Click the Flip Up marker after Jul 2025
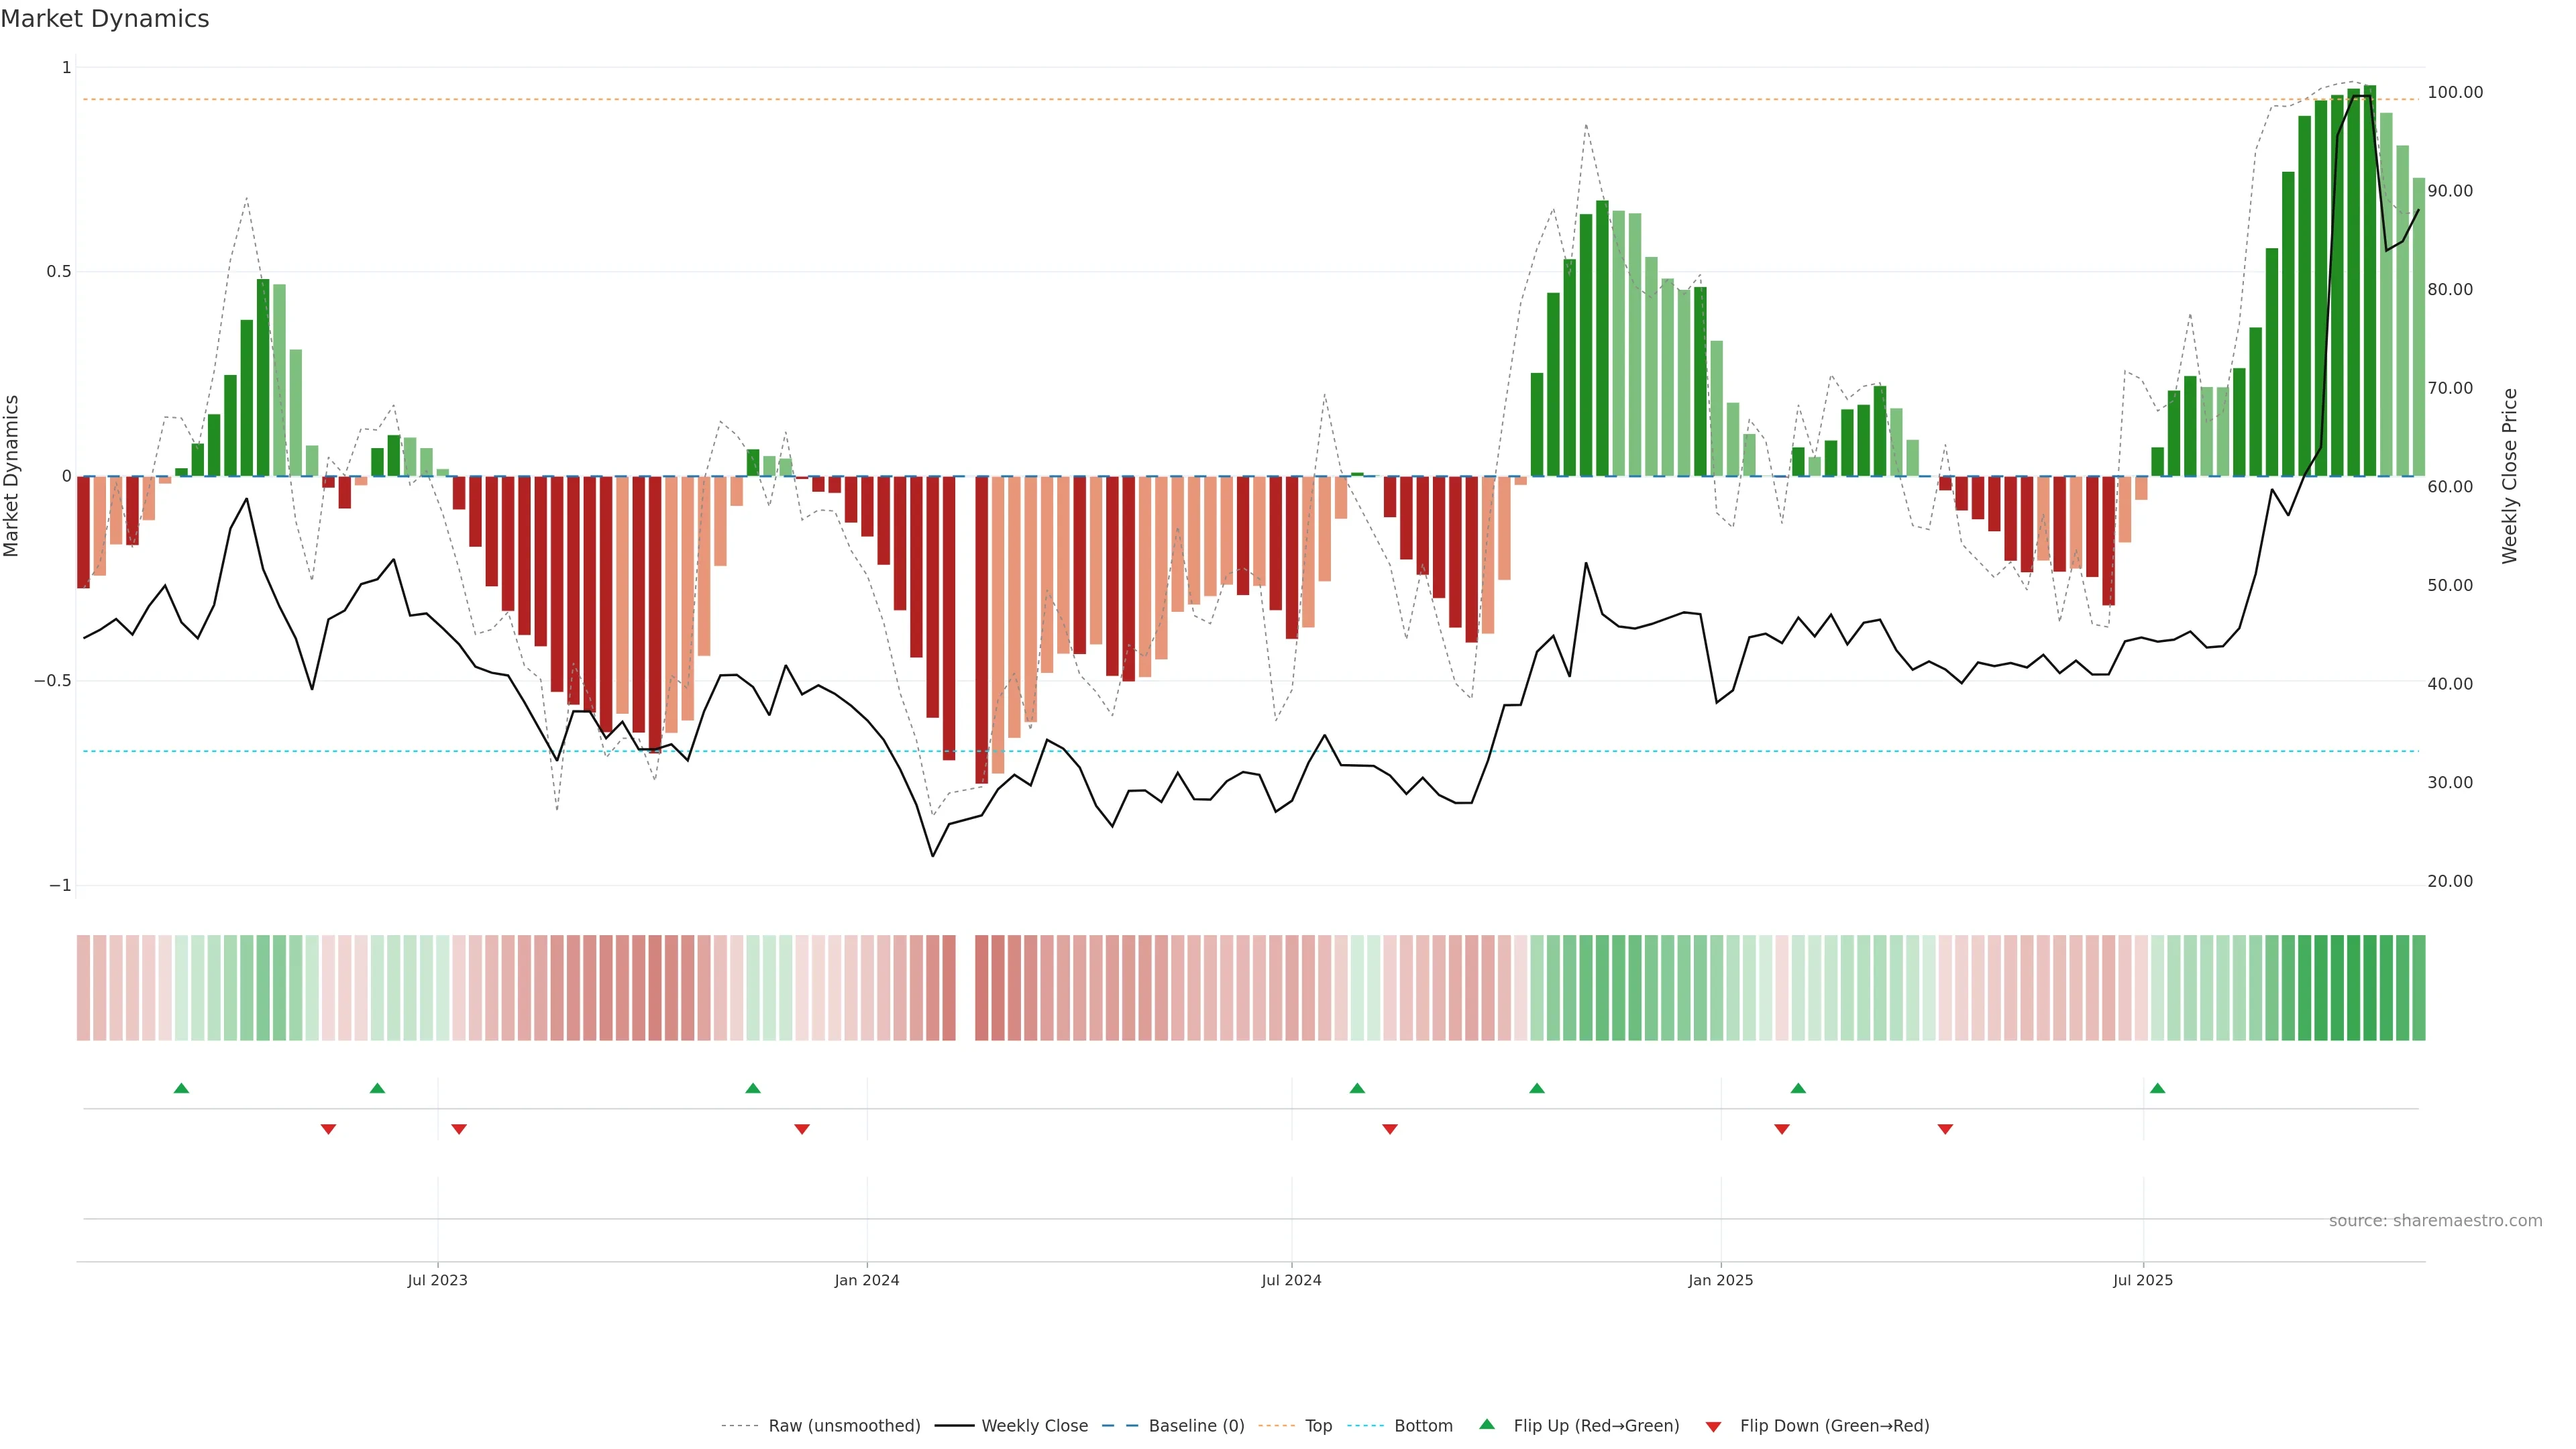The width and height of the screenshot is (2576, 1449). [x=2157, y=1088]
